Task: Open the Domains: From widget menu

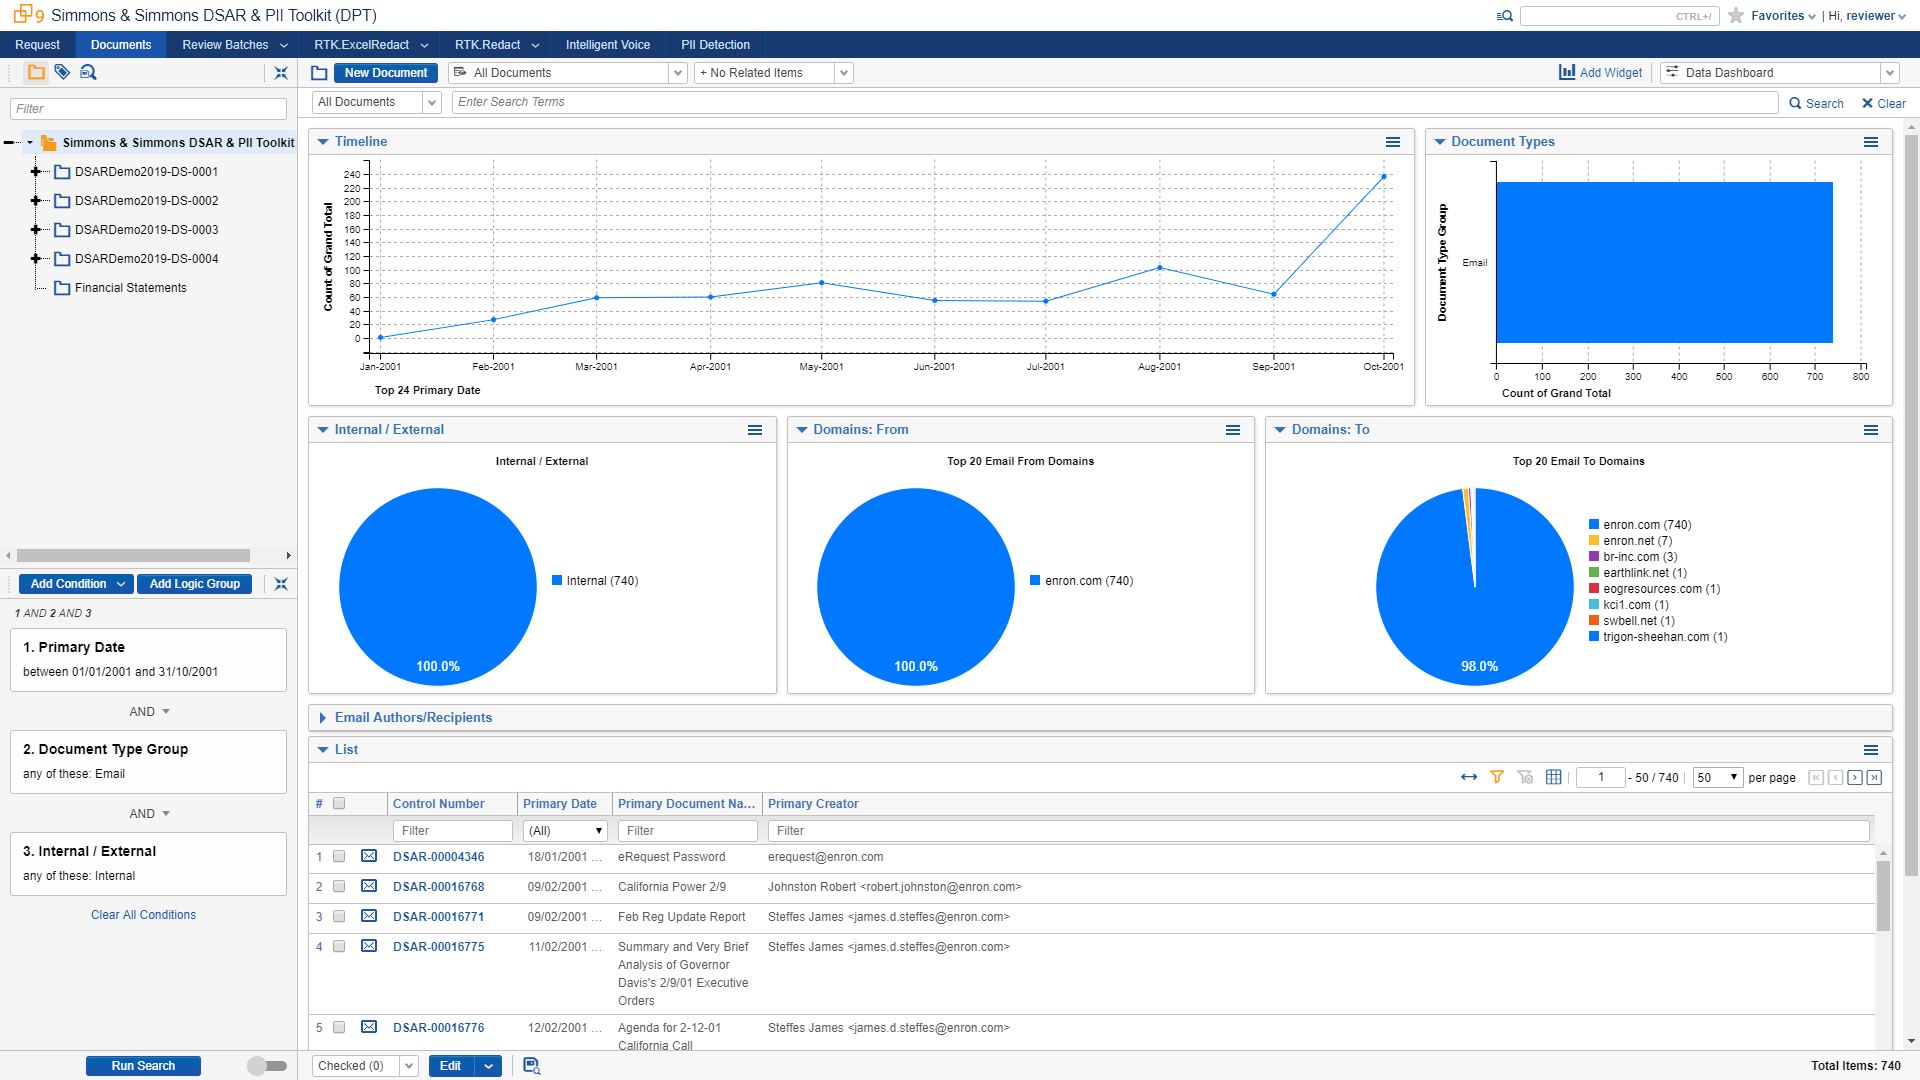Action: [x=1233, y=430]
